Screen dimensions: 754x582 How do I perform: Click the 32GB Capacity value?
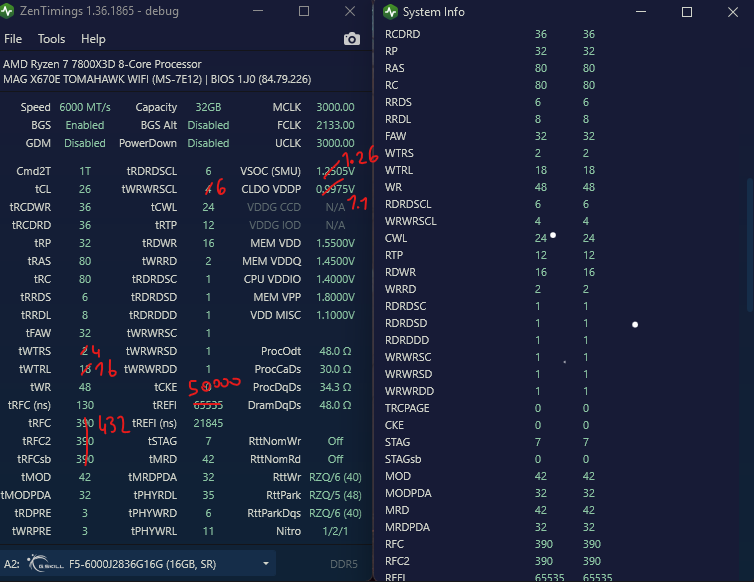click(x=208, y=107)
